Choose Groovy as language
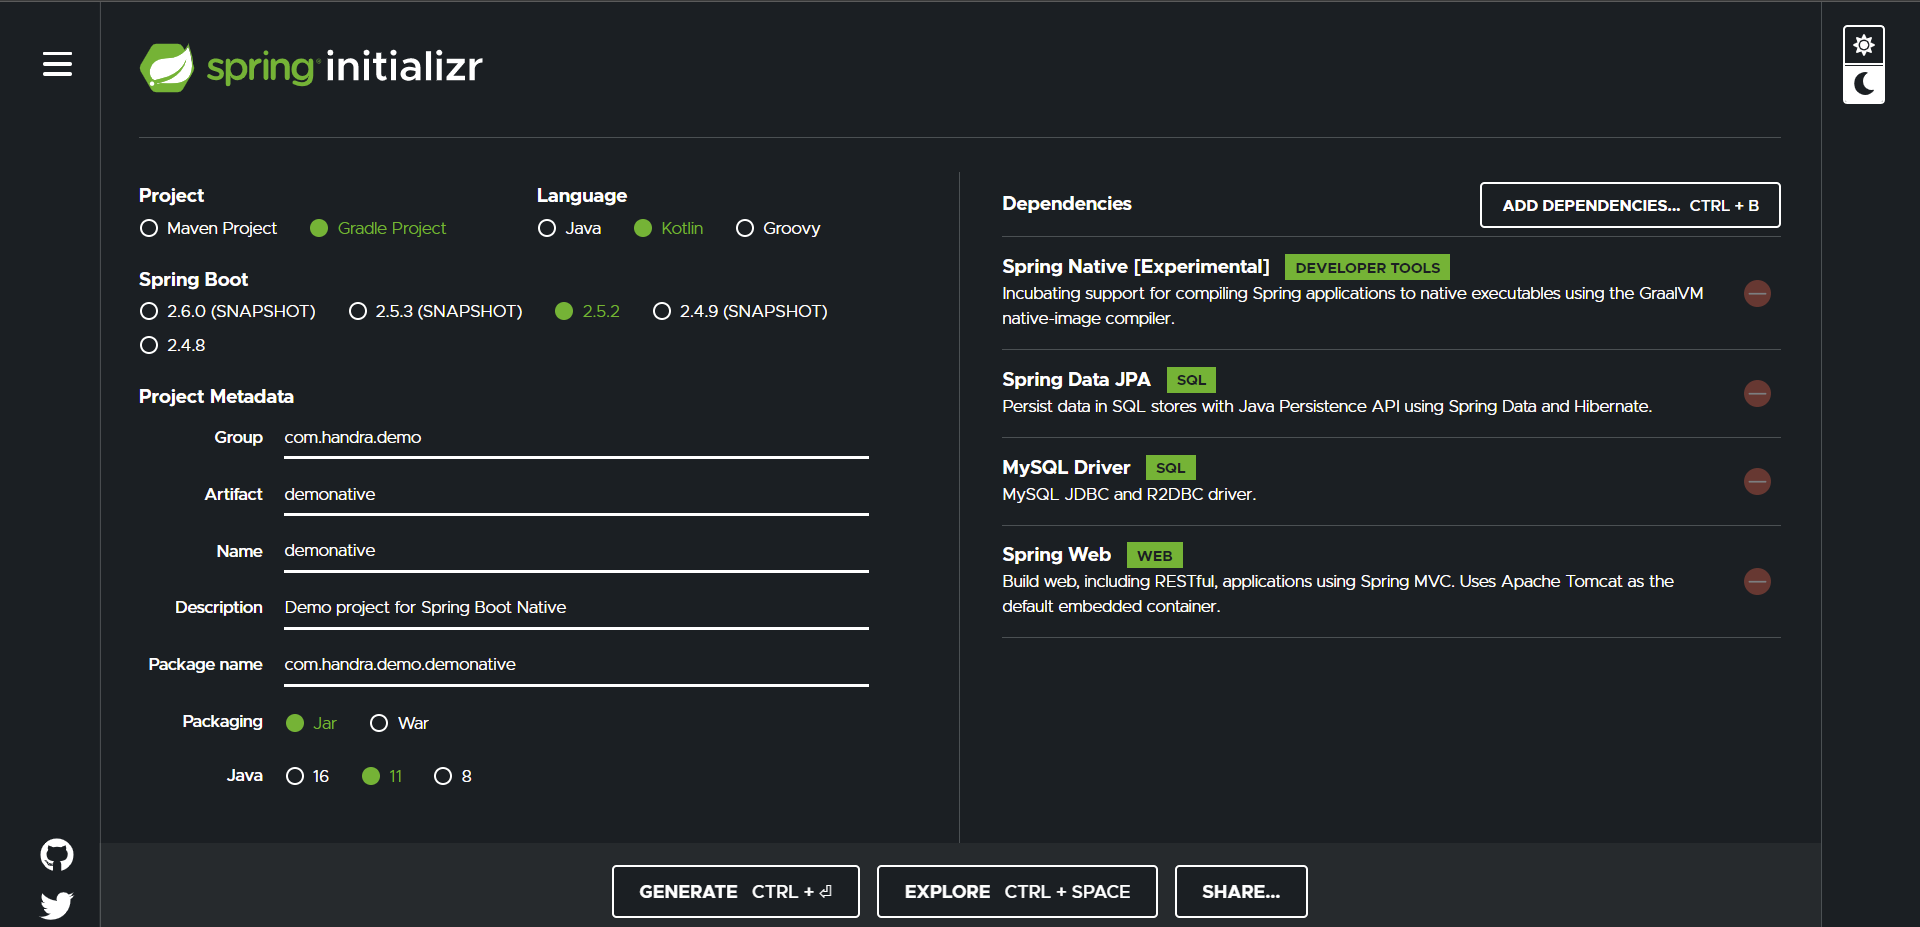Screen dimensions: 1920x927 pyautogui.click(x=778, y=228)
